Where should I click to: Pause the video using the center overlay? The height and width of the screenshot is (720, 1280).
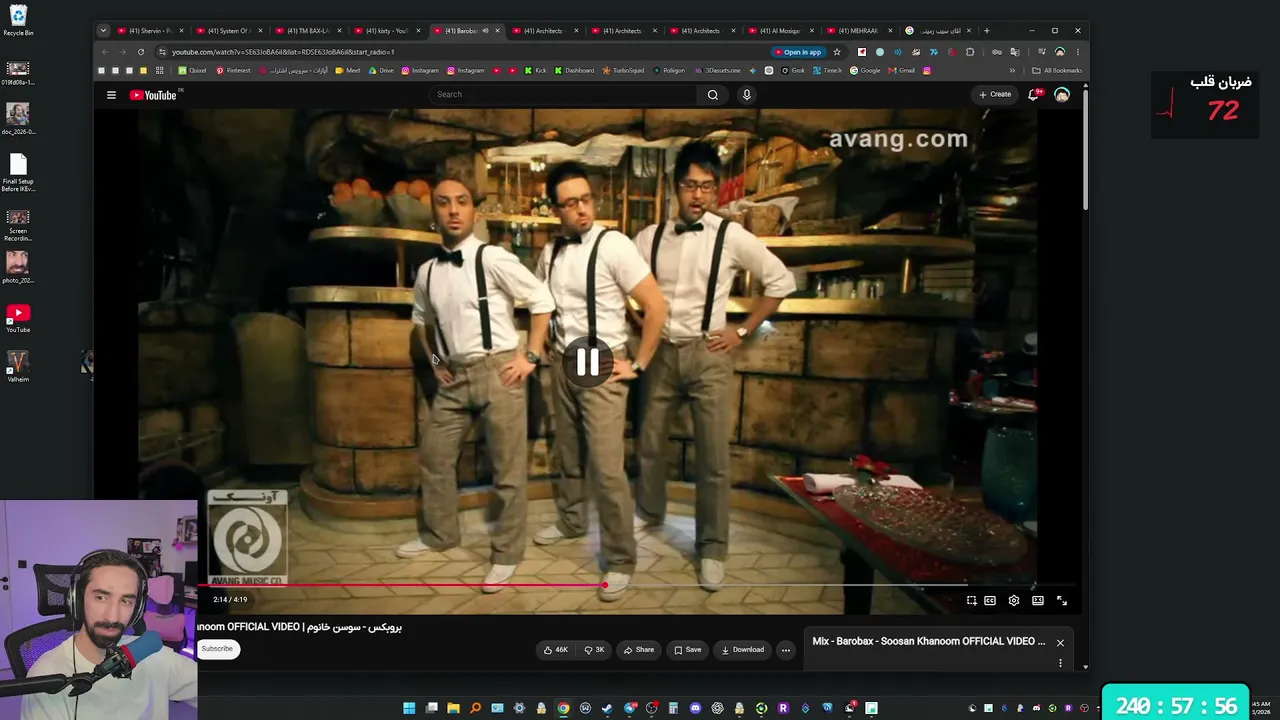click(587, 363)
